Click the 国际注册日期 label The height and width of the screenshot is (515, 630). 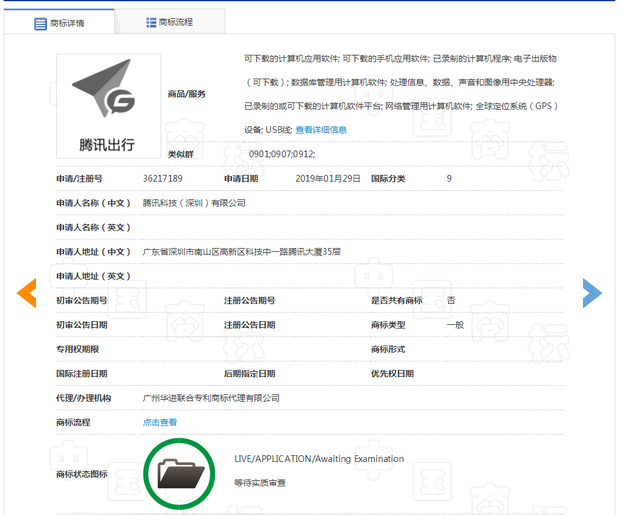[x=82, y=374]
